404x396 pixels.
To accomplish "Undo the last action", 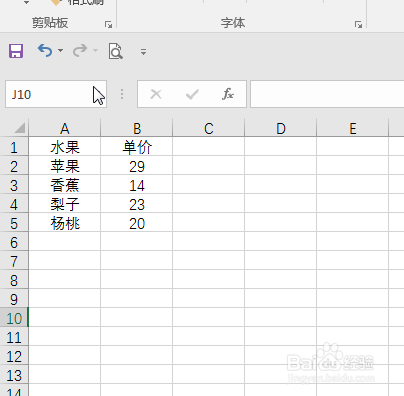I will point(45,51).
